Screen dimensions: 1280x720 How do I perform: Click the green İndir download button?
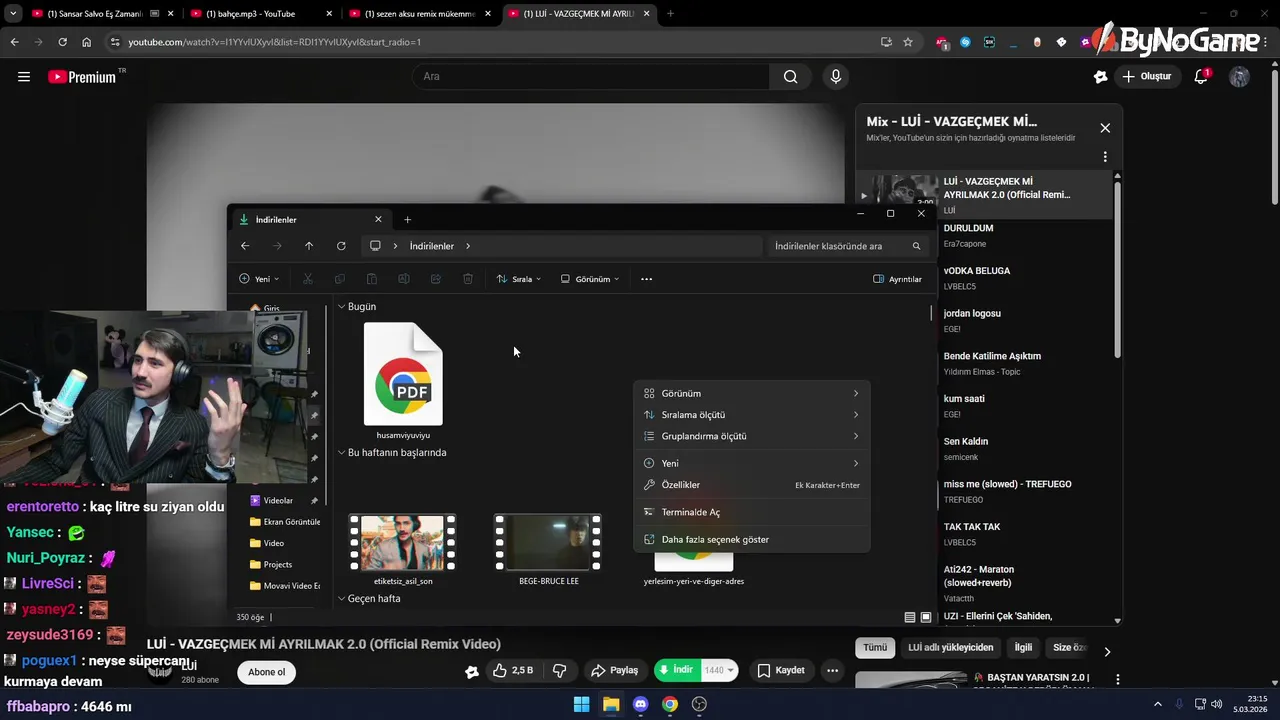tap(677, 671)
